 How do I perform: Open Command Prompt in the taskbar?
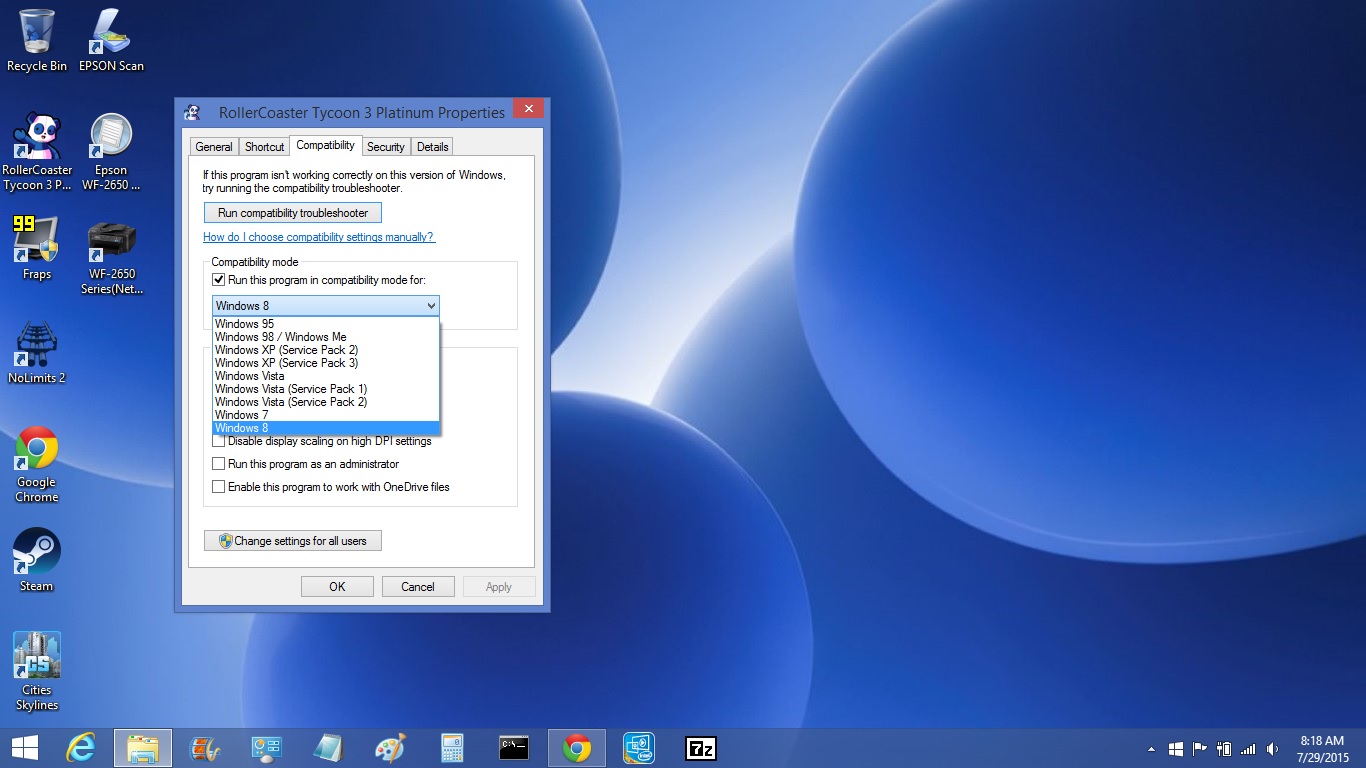tap(514, 748)
